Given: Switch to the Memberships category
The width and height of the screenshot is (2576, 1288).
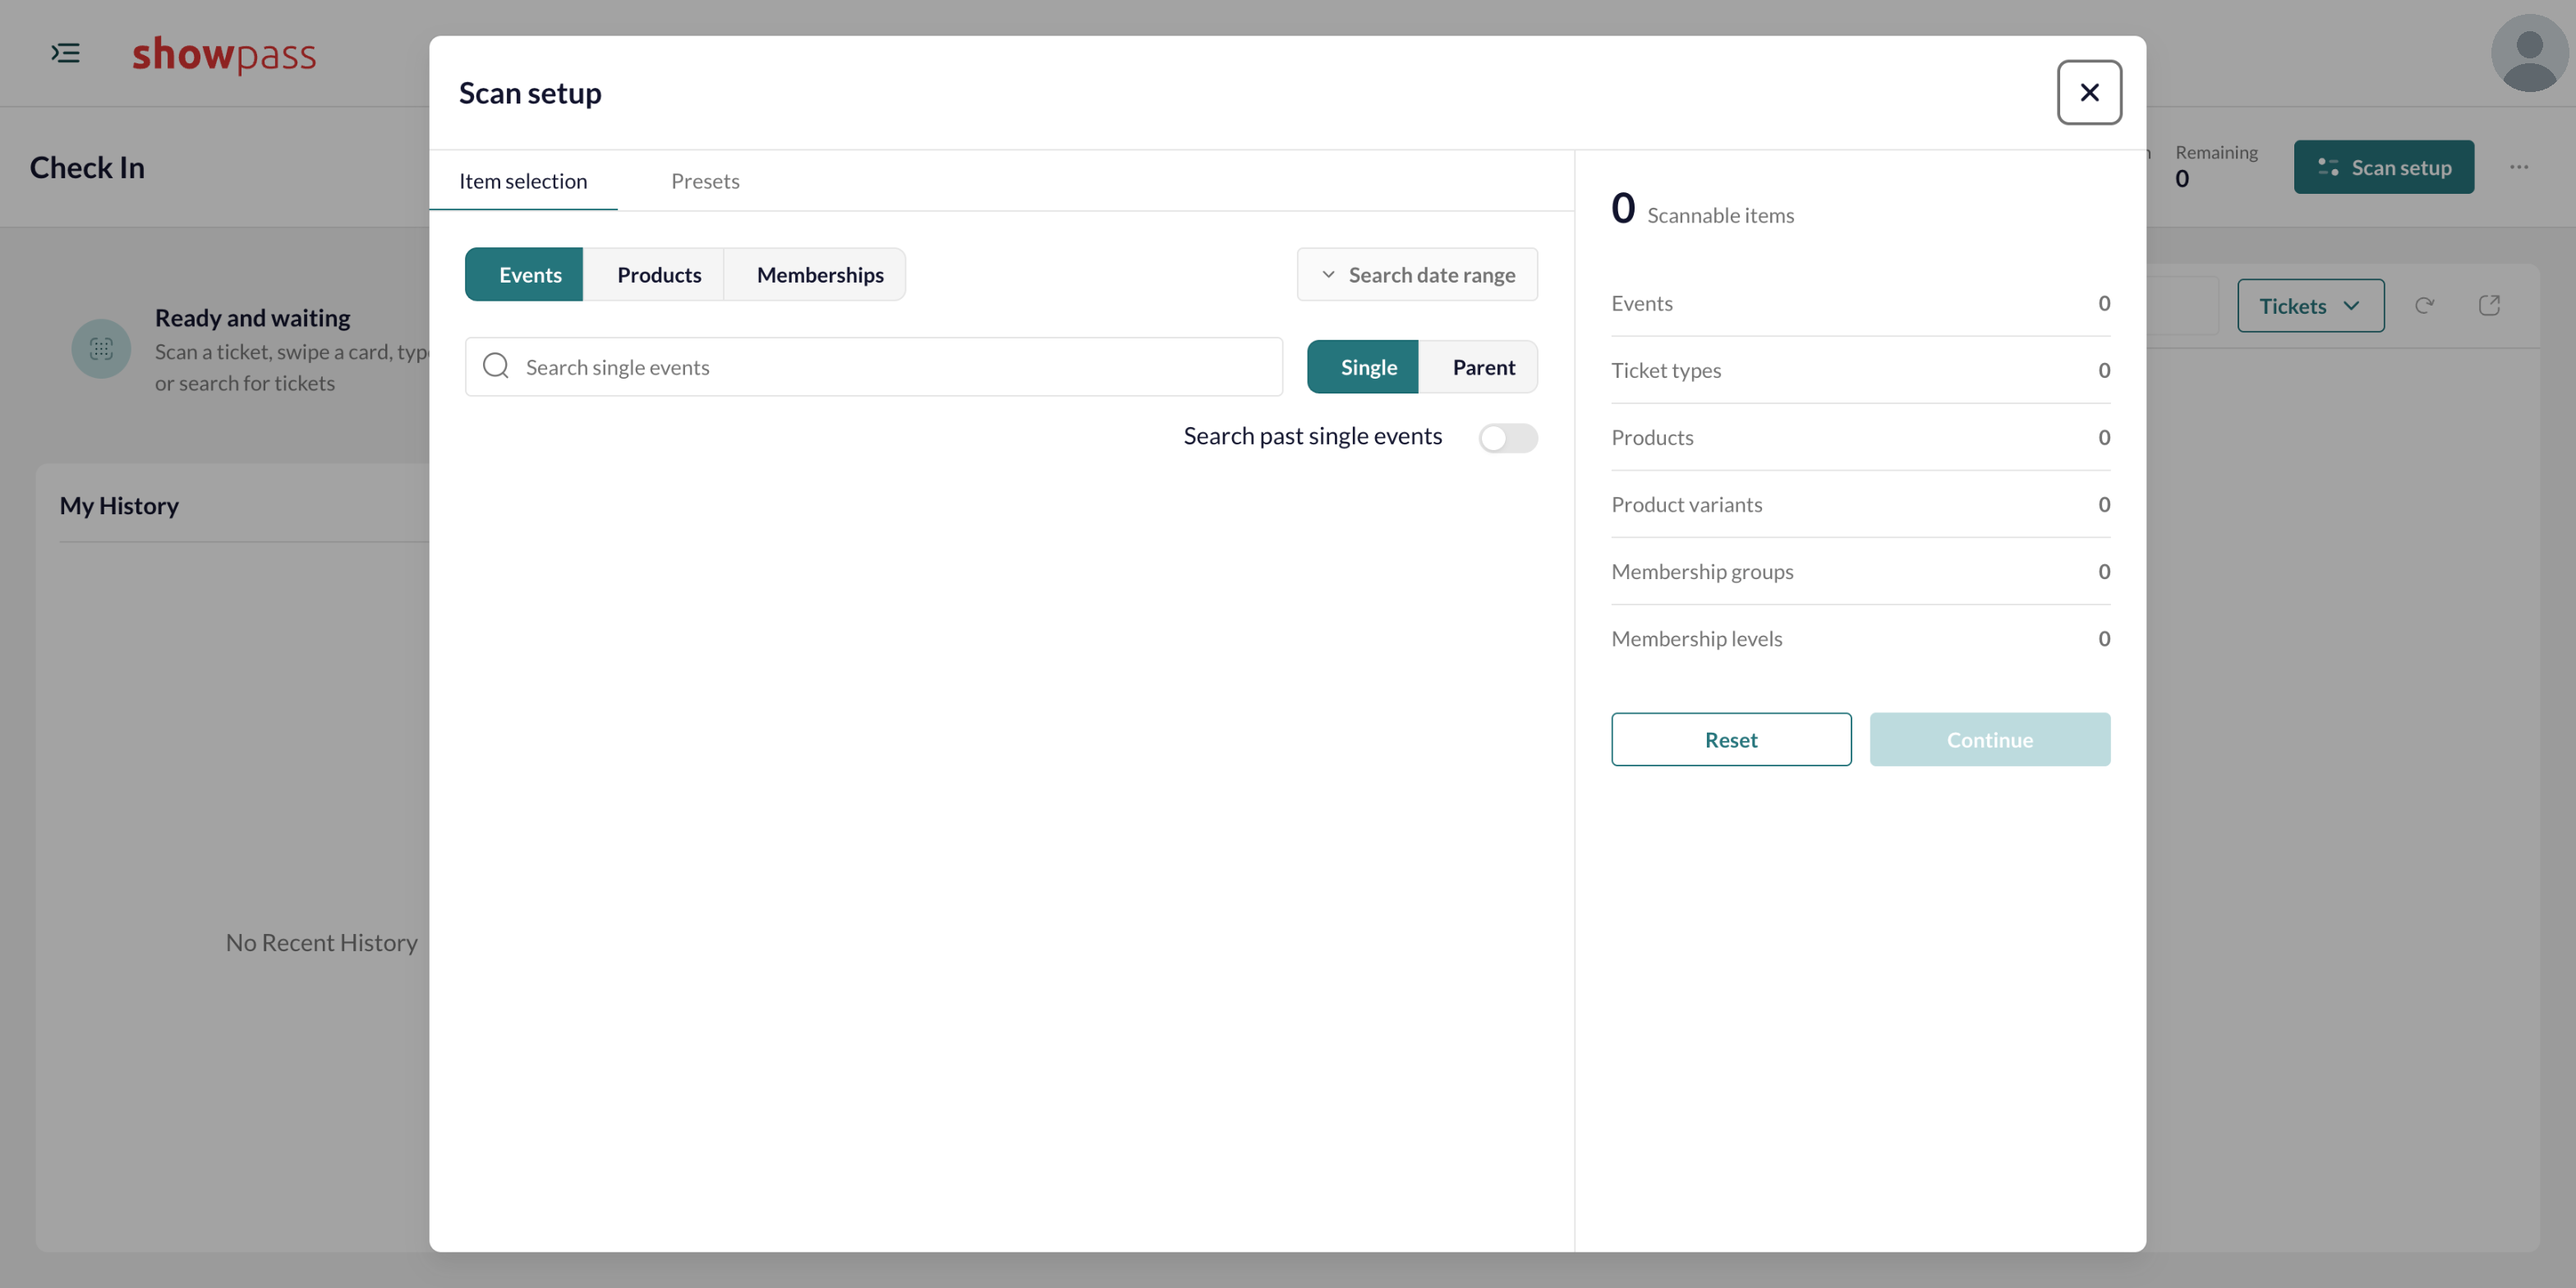Looking at the screenshot, I should pyautogui.click(x=814, y=274).
